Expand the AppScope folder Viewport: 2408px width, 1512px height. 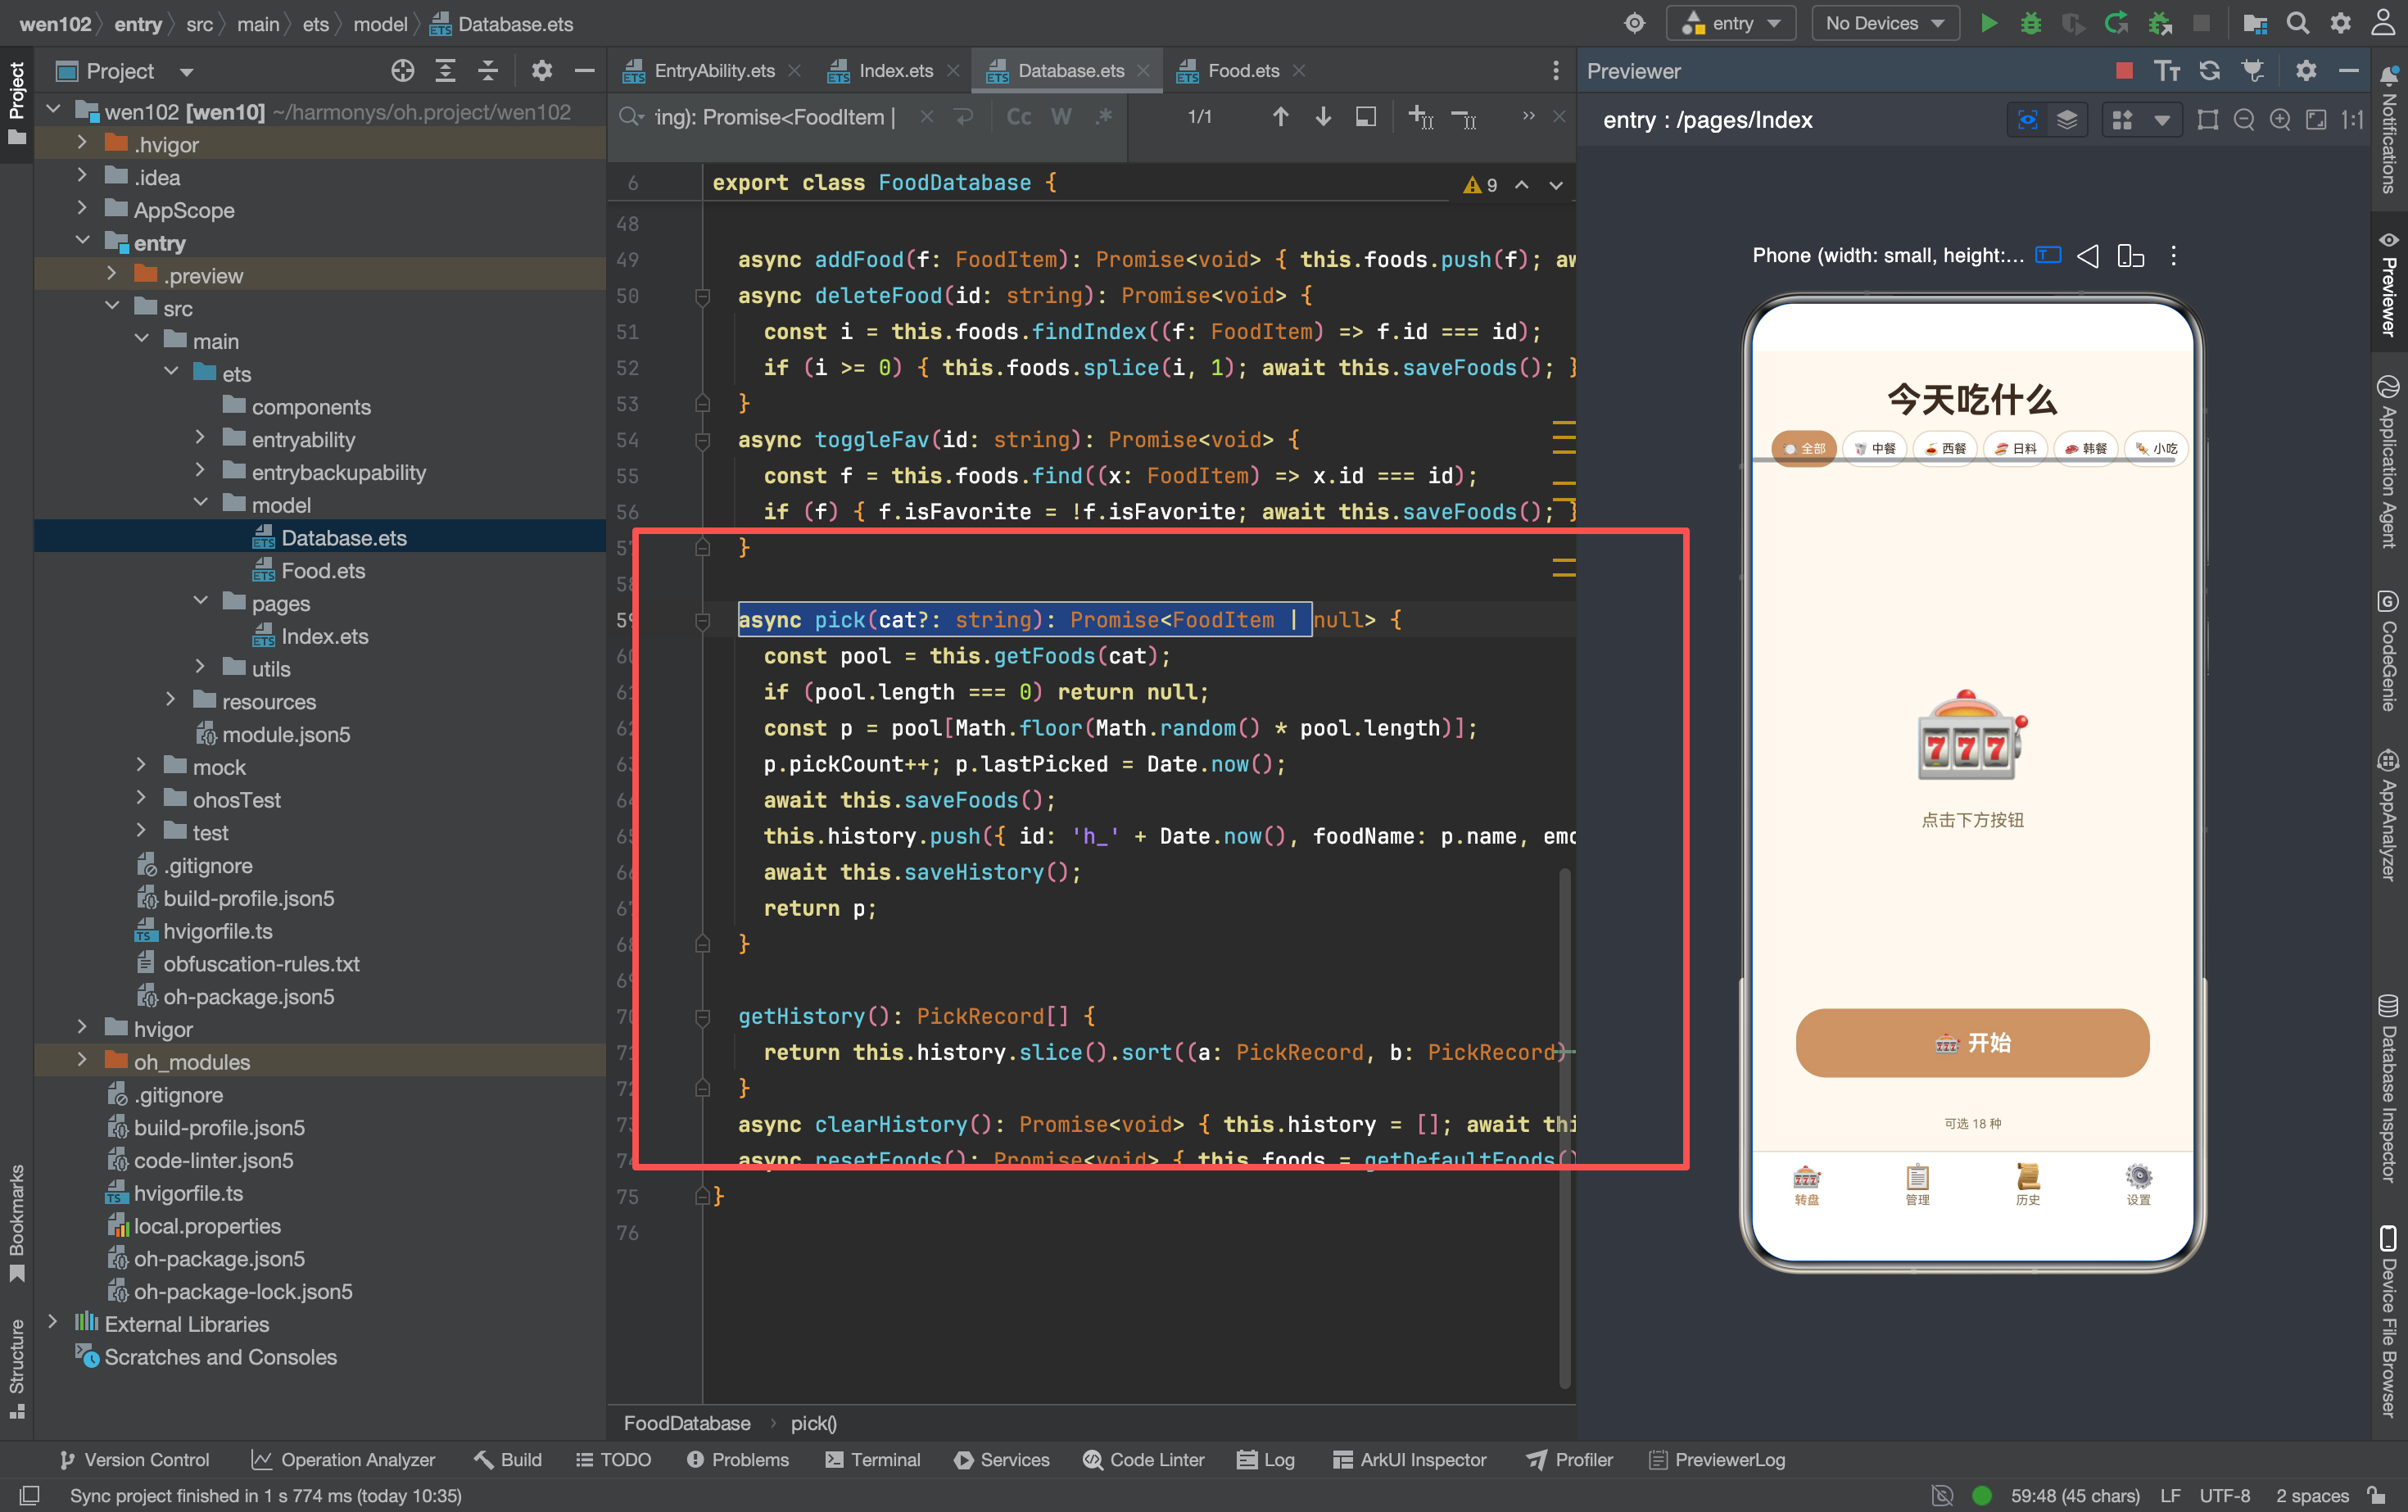[82, 209]
